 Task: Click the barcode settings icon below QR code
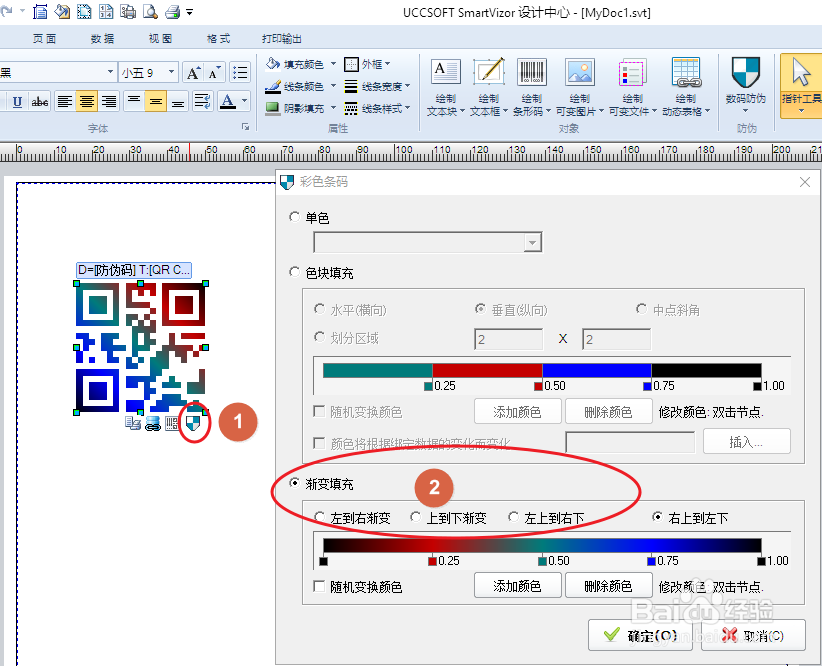coord(172,423)
